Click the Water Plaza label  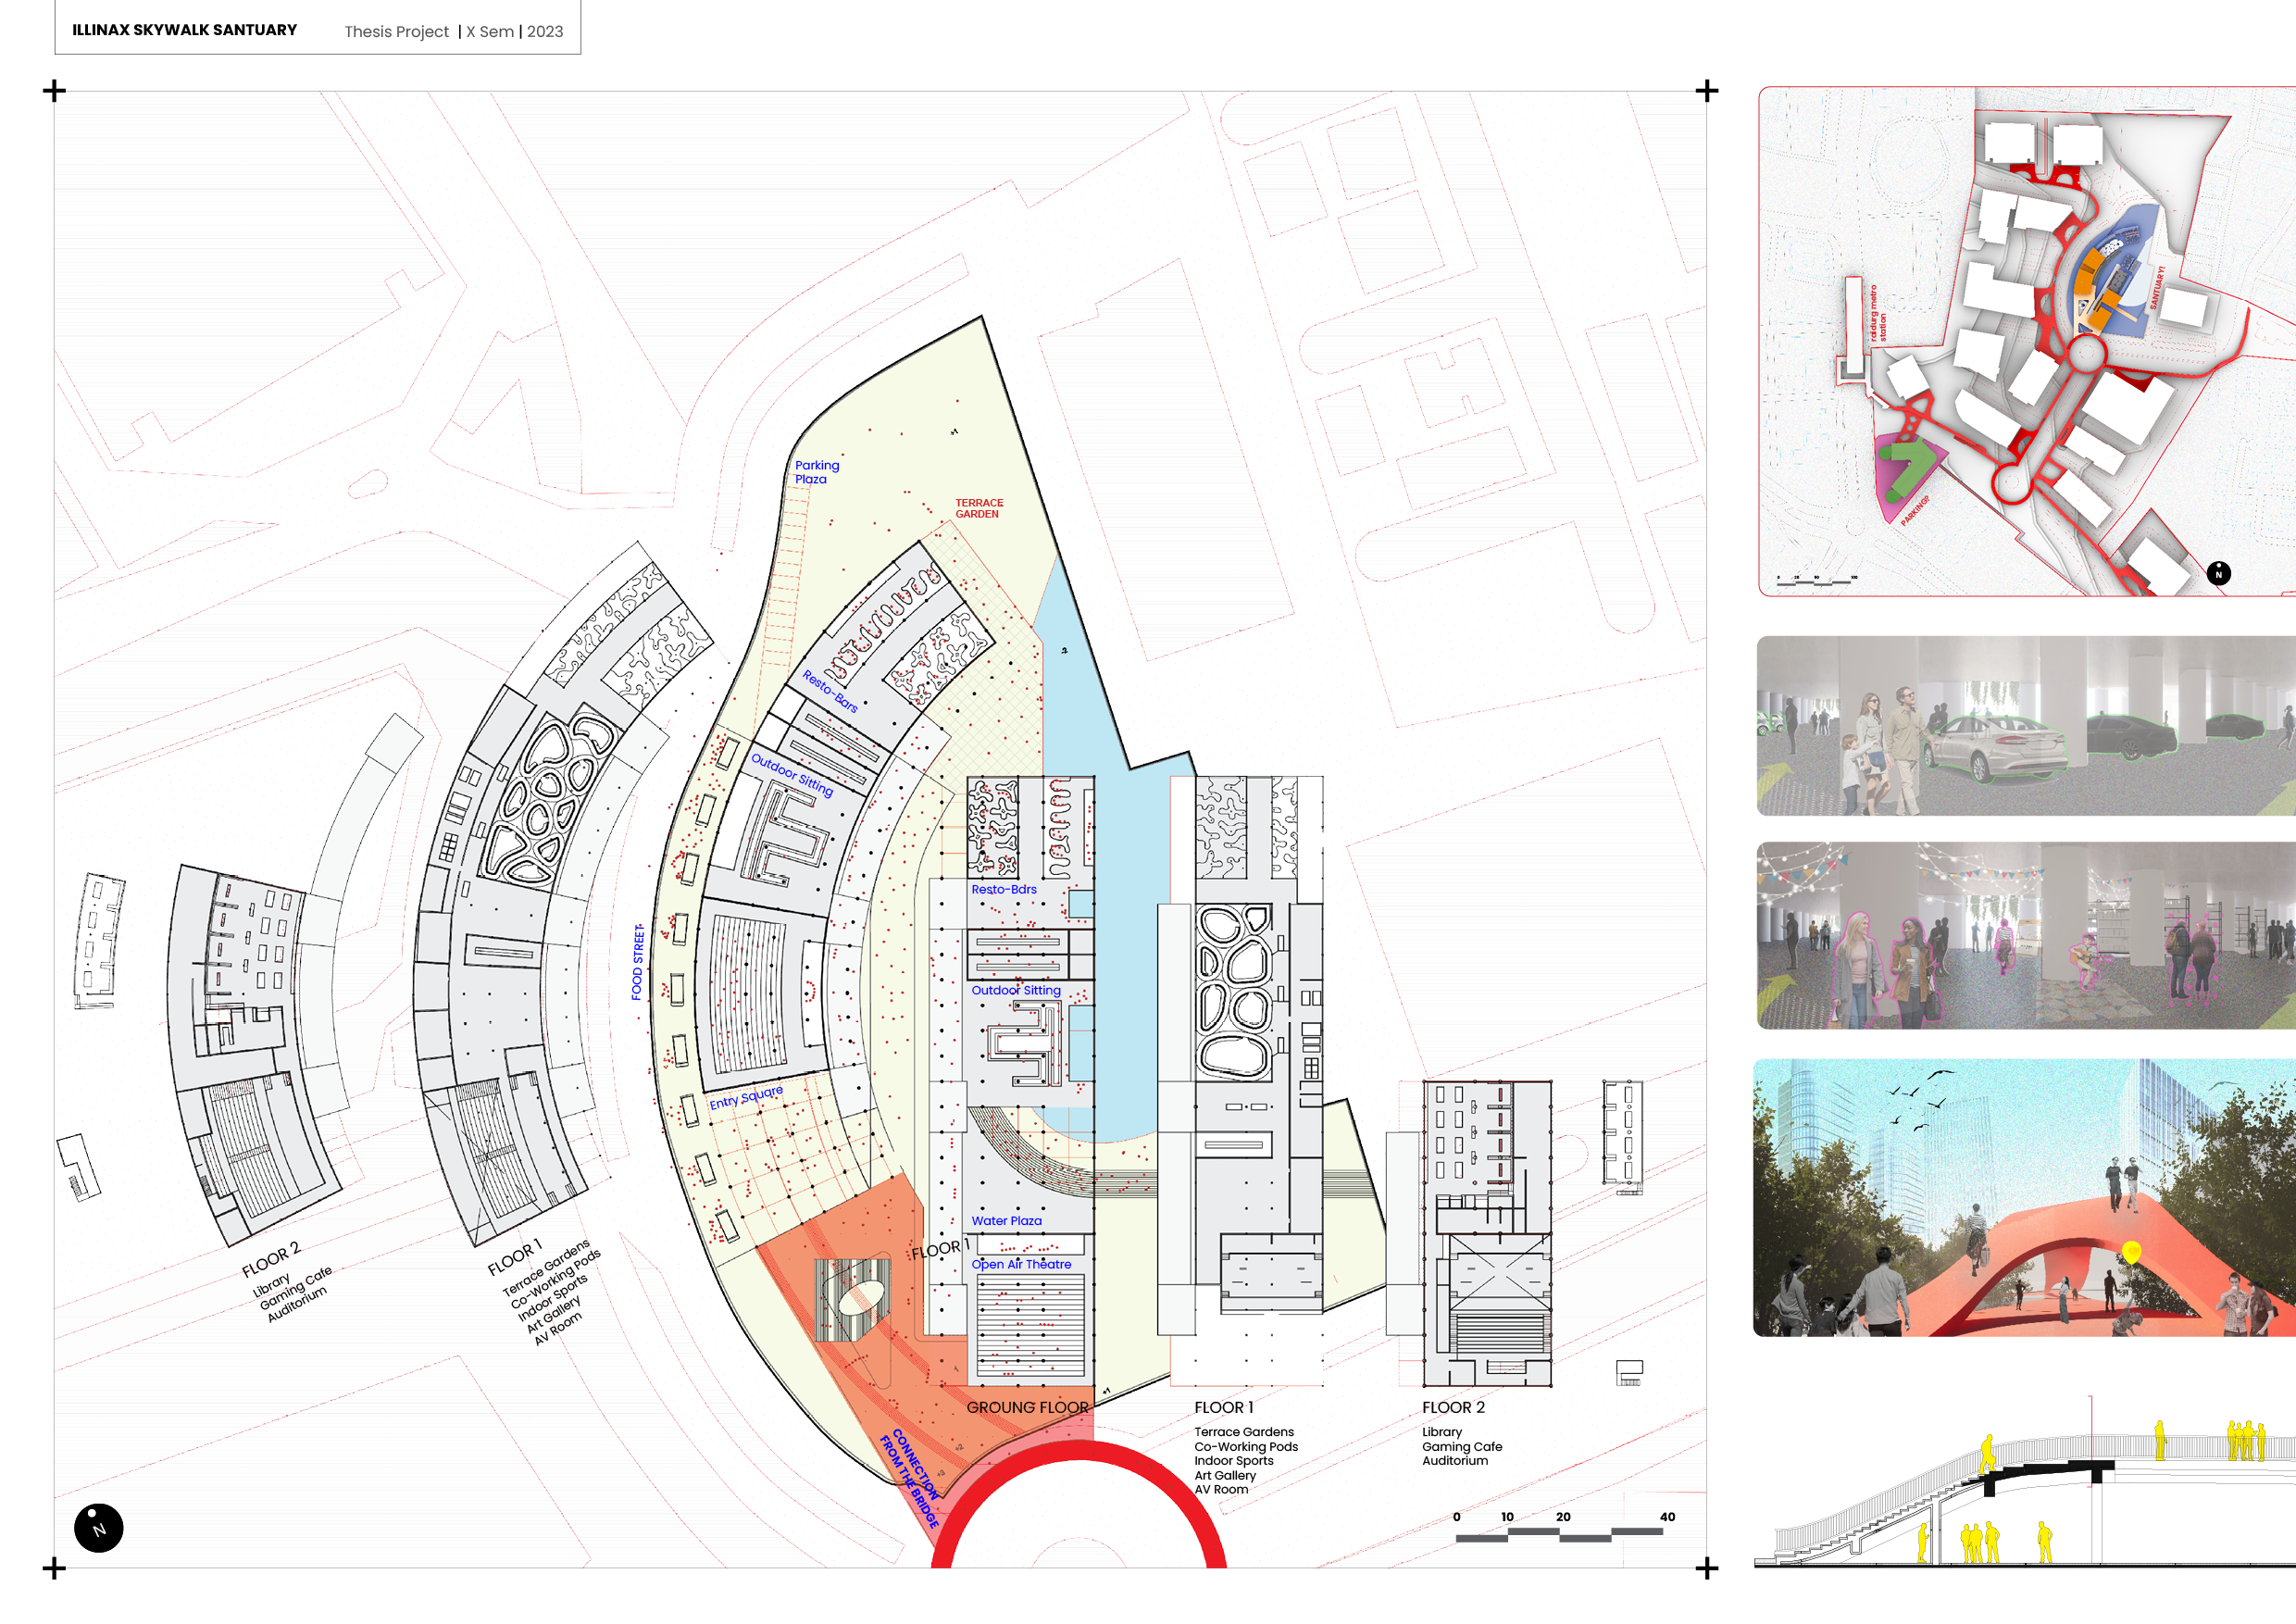click(x=1006, y=1221)
